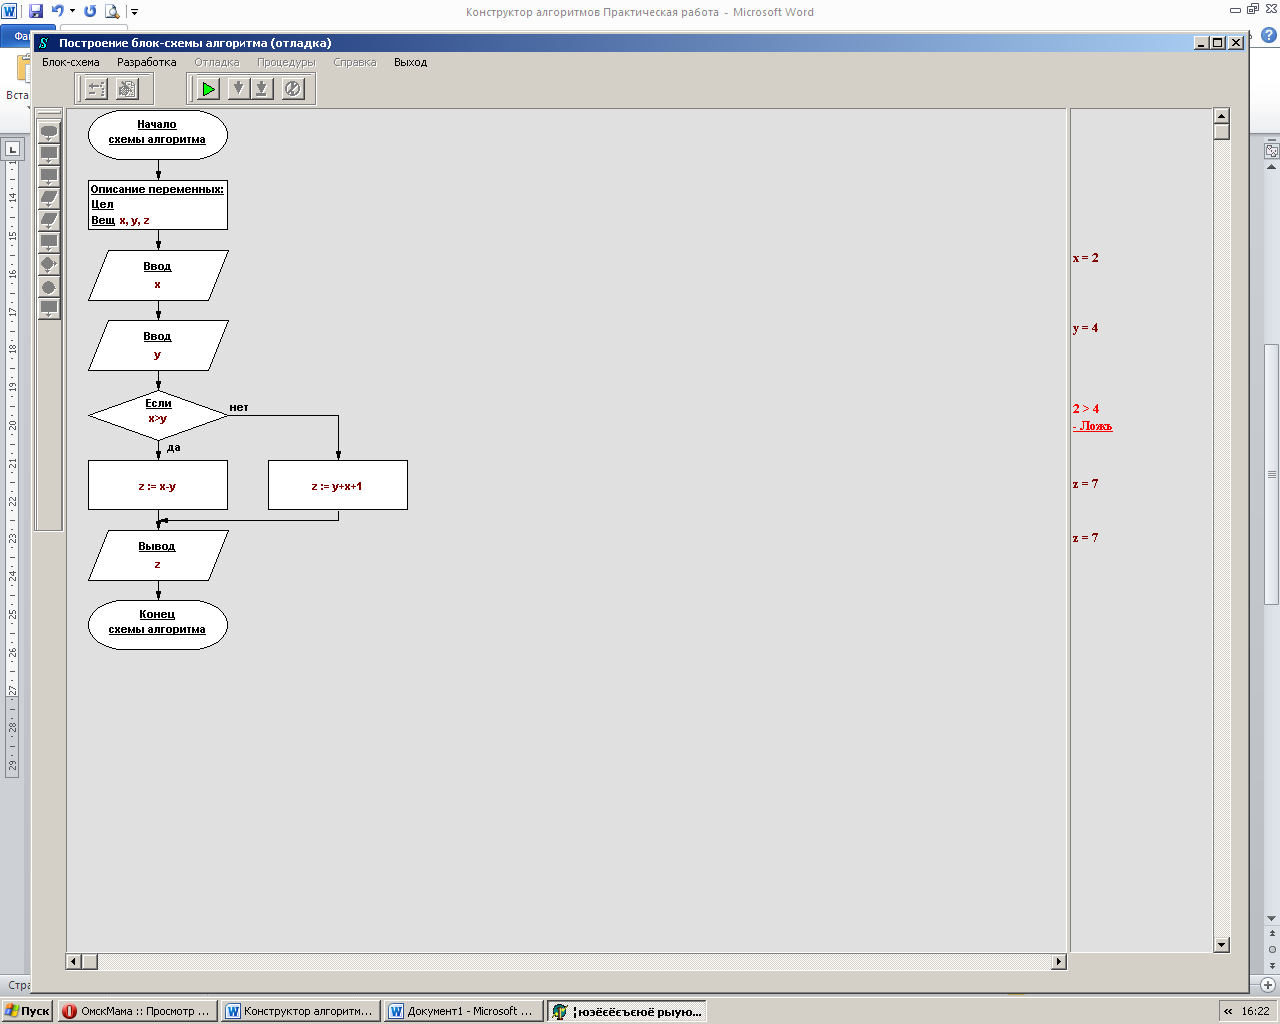This screenshot has height=1024, width=1280.
Task: Open the Разработка menu
Action: (146, 62)
